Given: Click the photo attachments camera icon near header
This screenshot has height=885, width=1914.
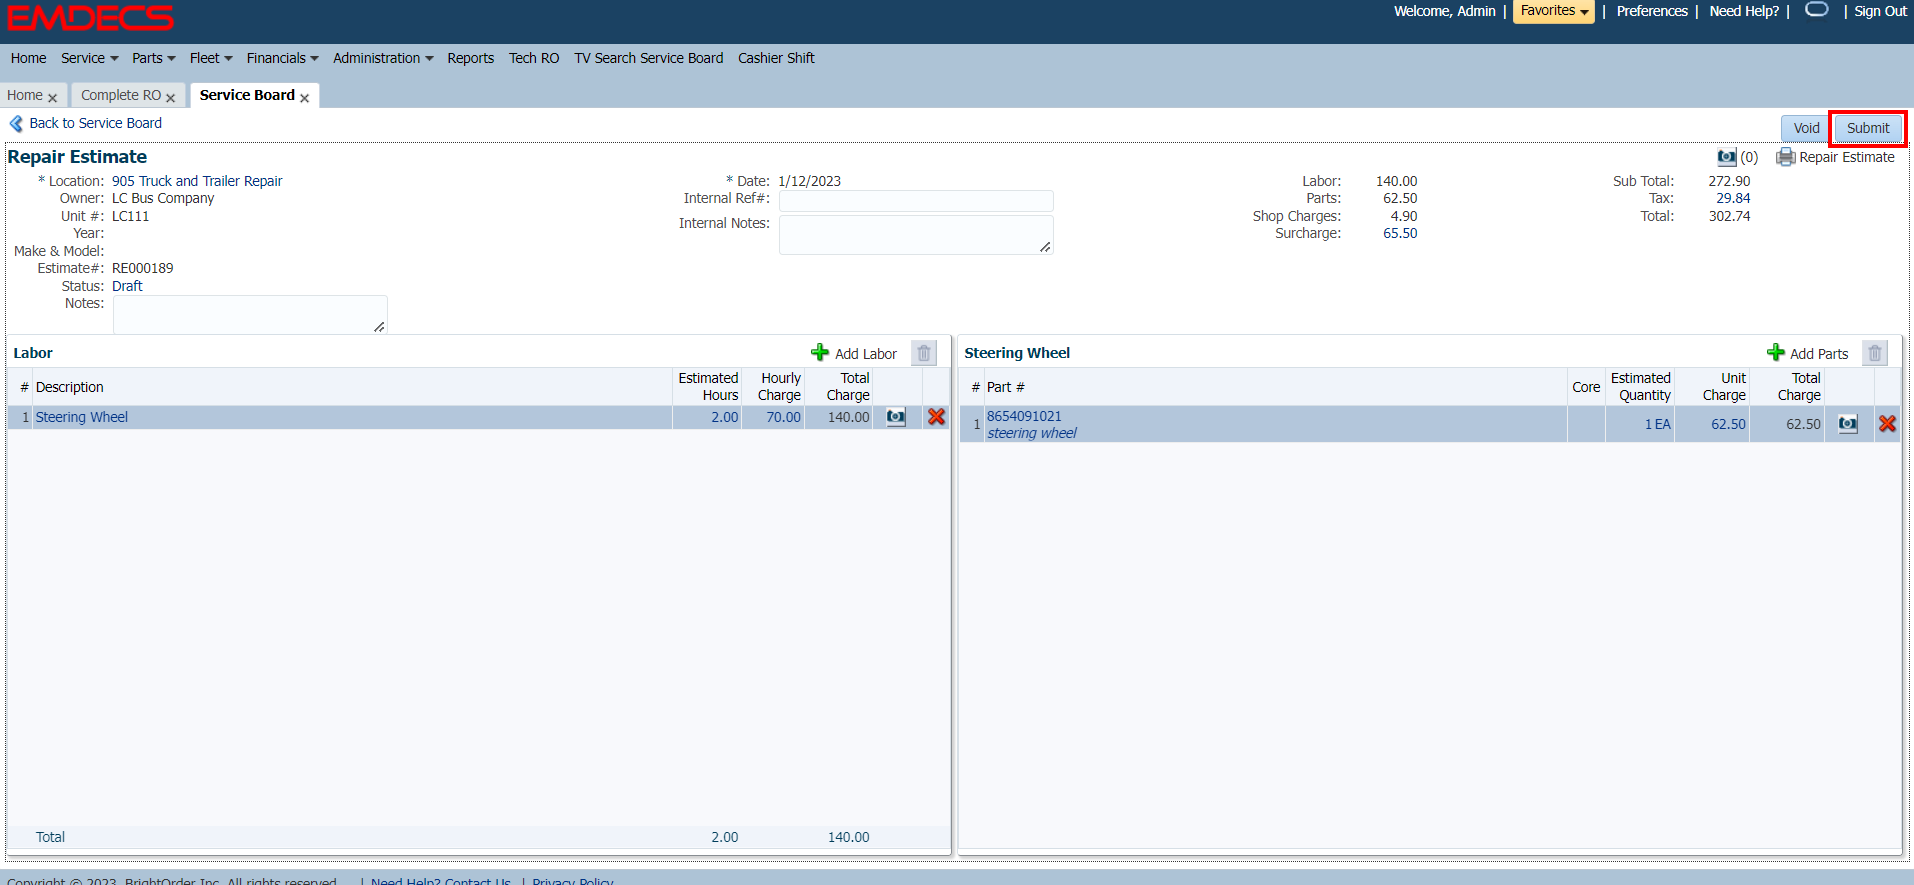Looking at the screenshot, I should point(1726,157).
